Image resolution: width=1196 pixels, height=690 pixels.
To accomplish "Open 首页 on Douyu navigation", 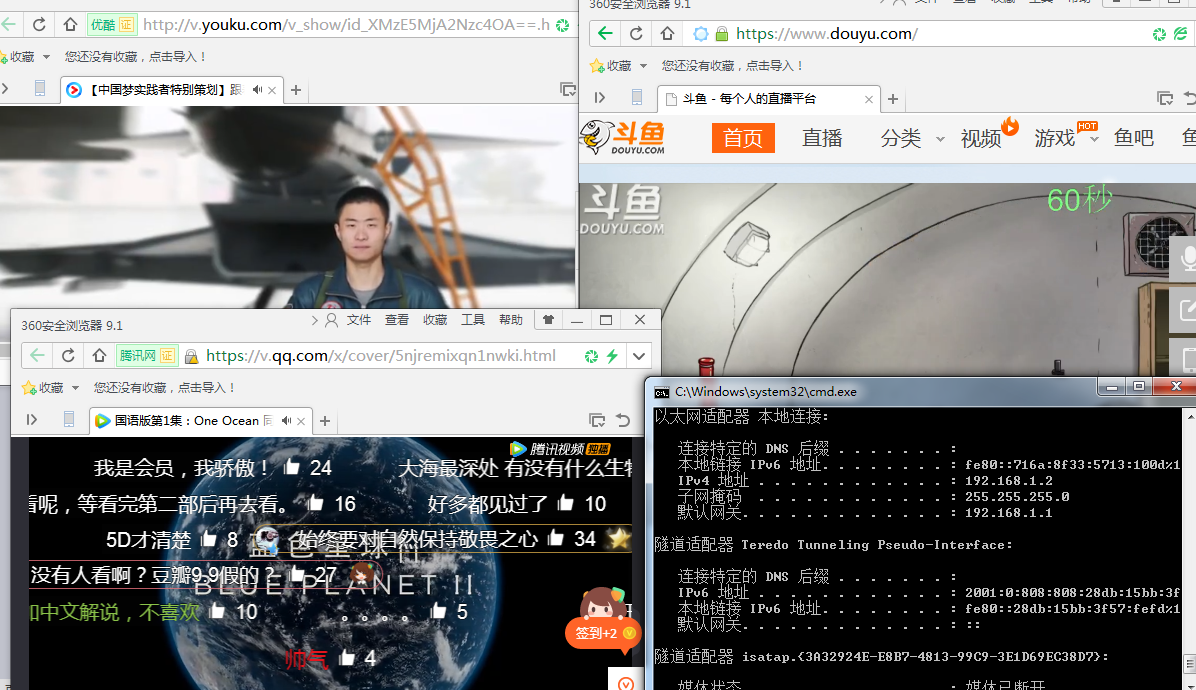I will click(x=743, y=138).
